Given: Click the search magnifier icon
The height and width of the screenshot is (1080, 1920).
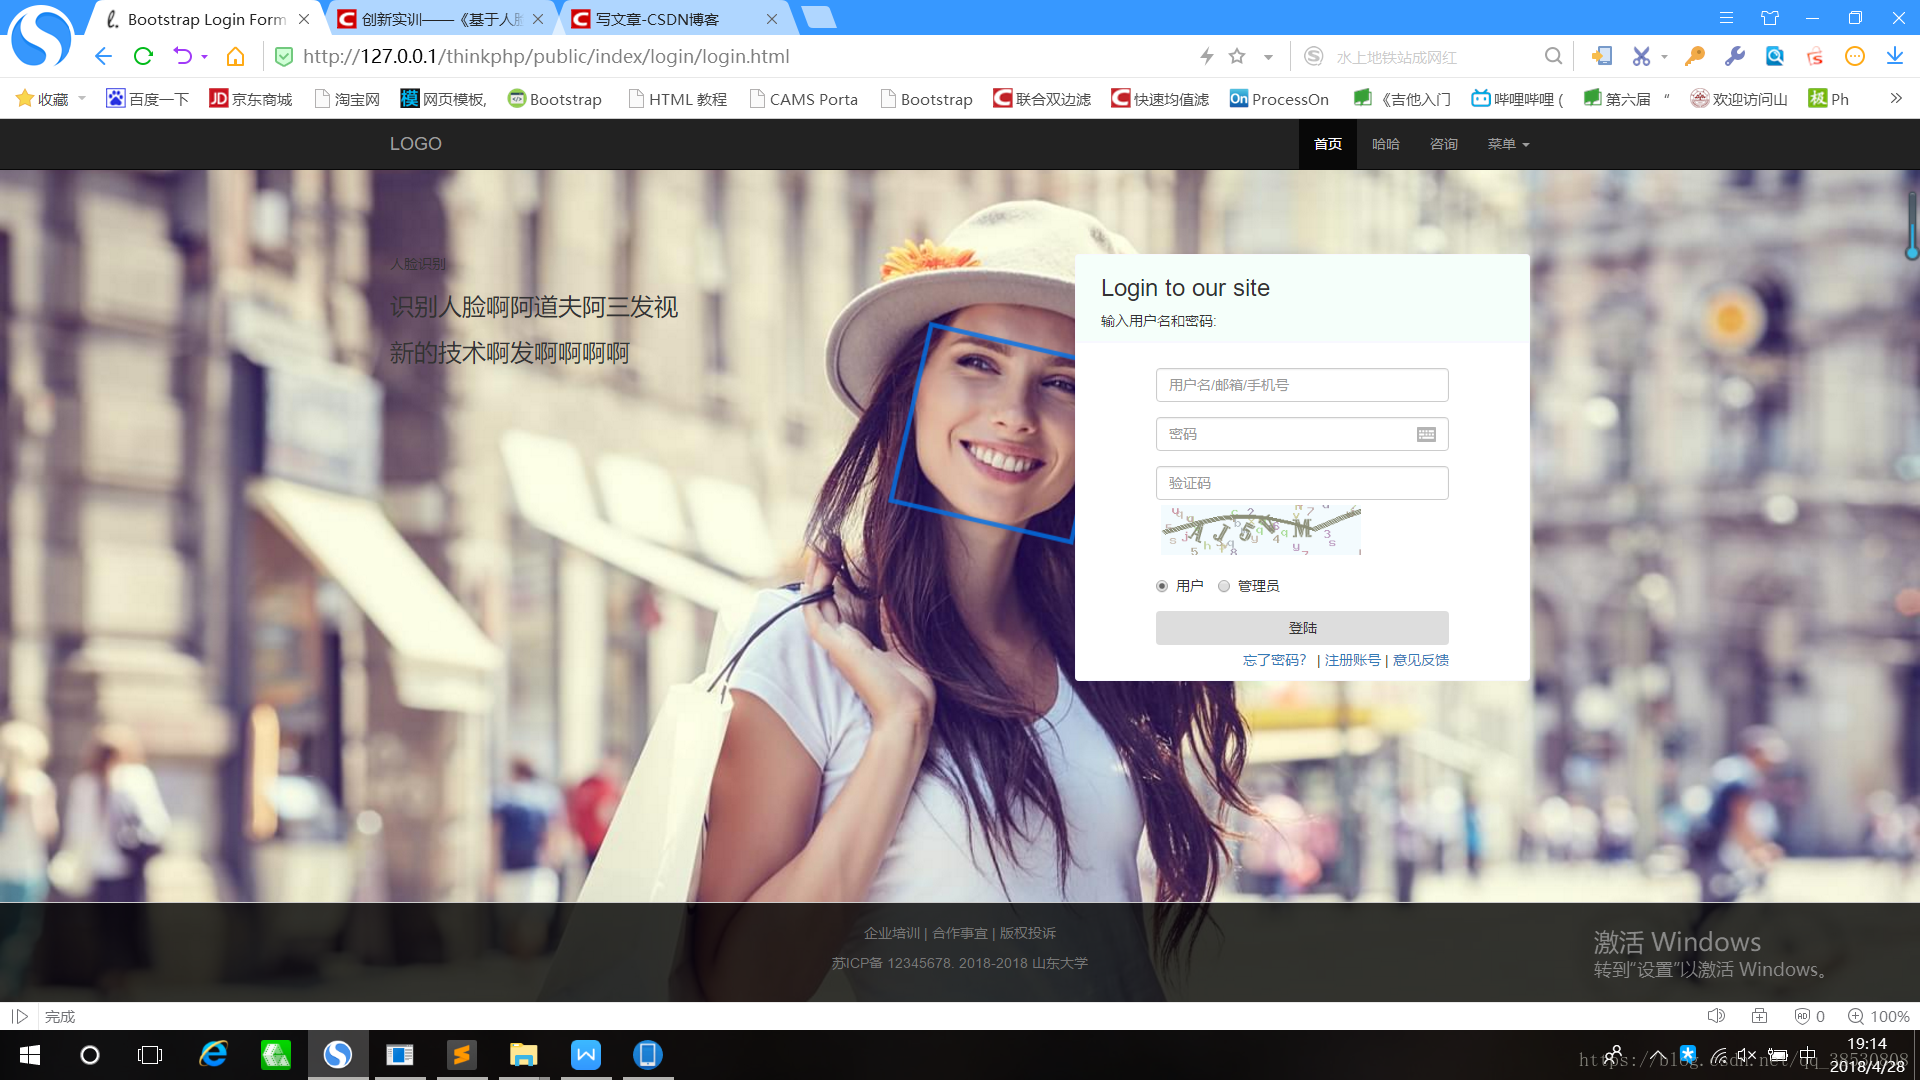Looking at the screenshot, I should point(1552,56).
